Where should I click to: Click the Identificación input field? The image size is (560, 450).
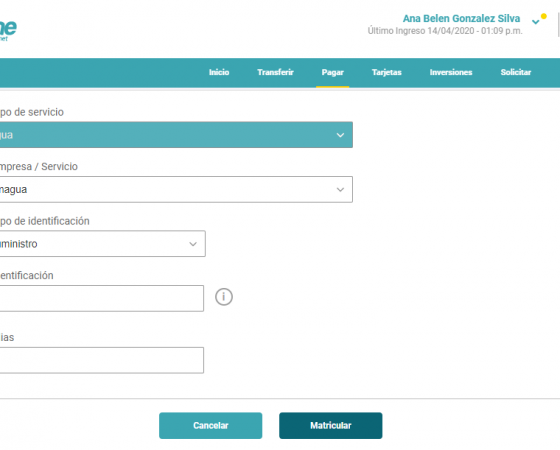pos(102,298)
